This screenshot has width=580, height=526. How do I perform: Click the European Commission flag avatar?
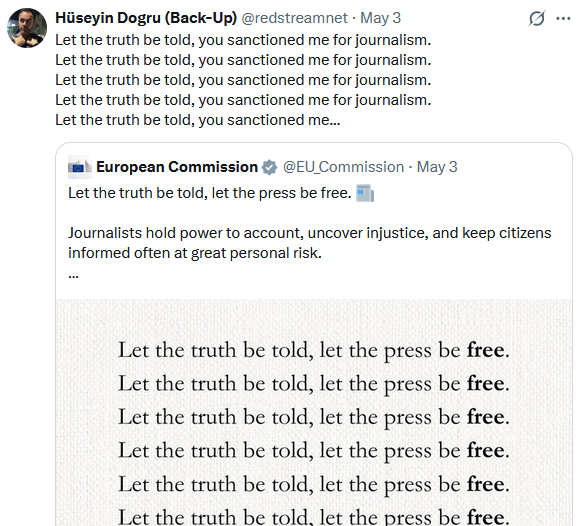80,167
